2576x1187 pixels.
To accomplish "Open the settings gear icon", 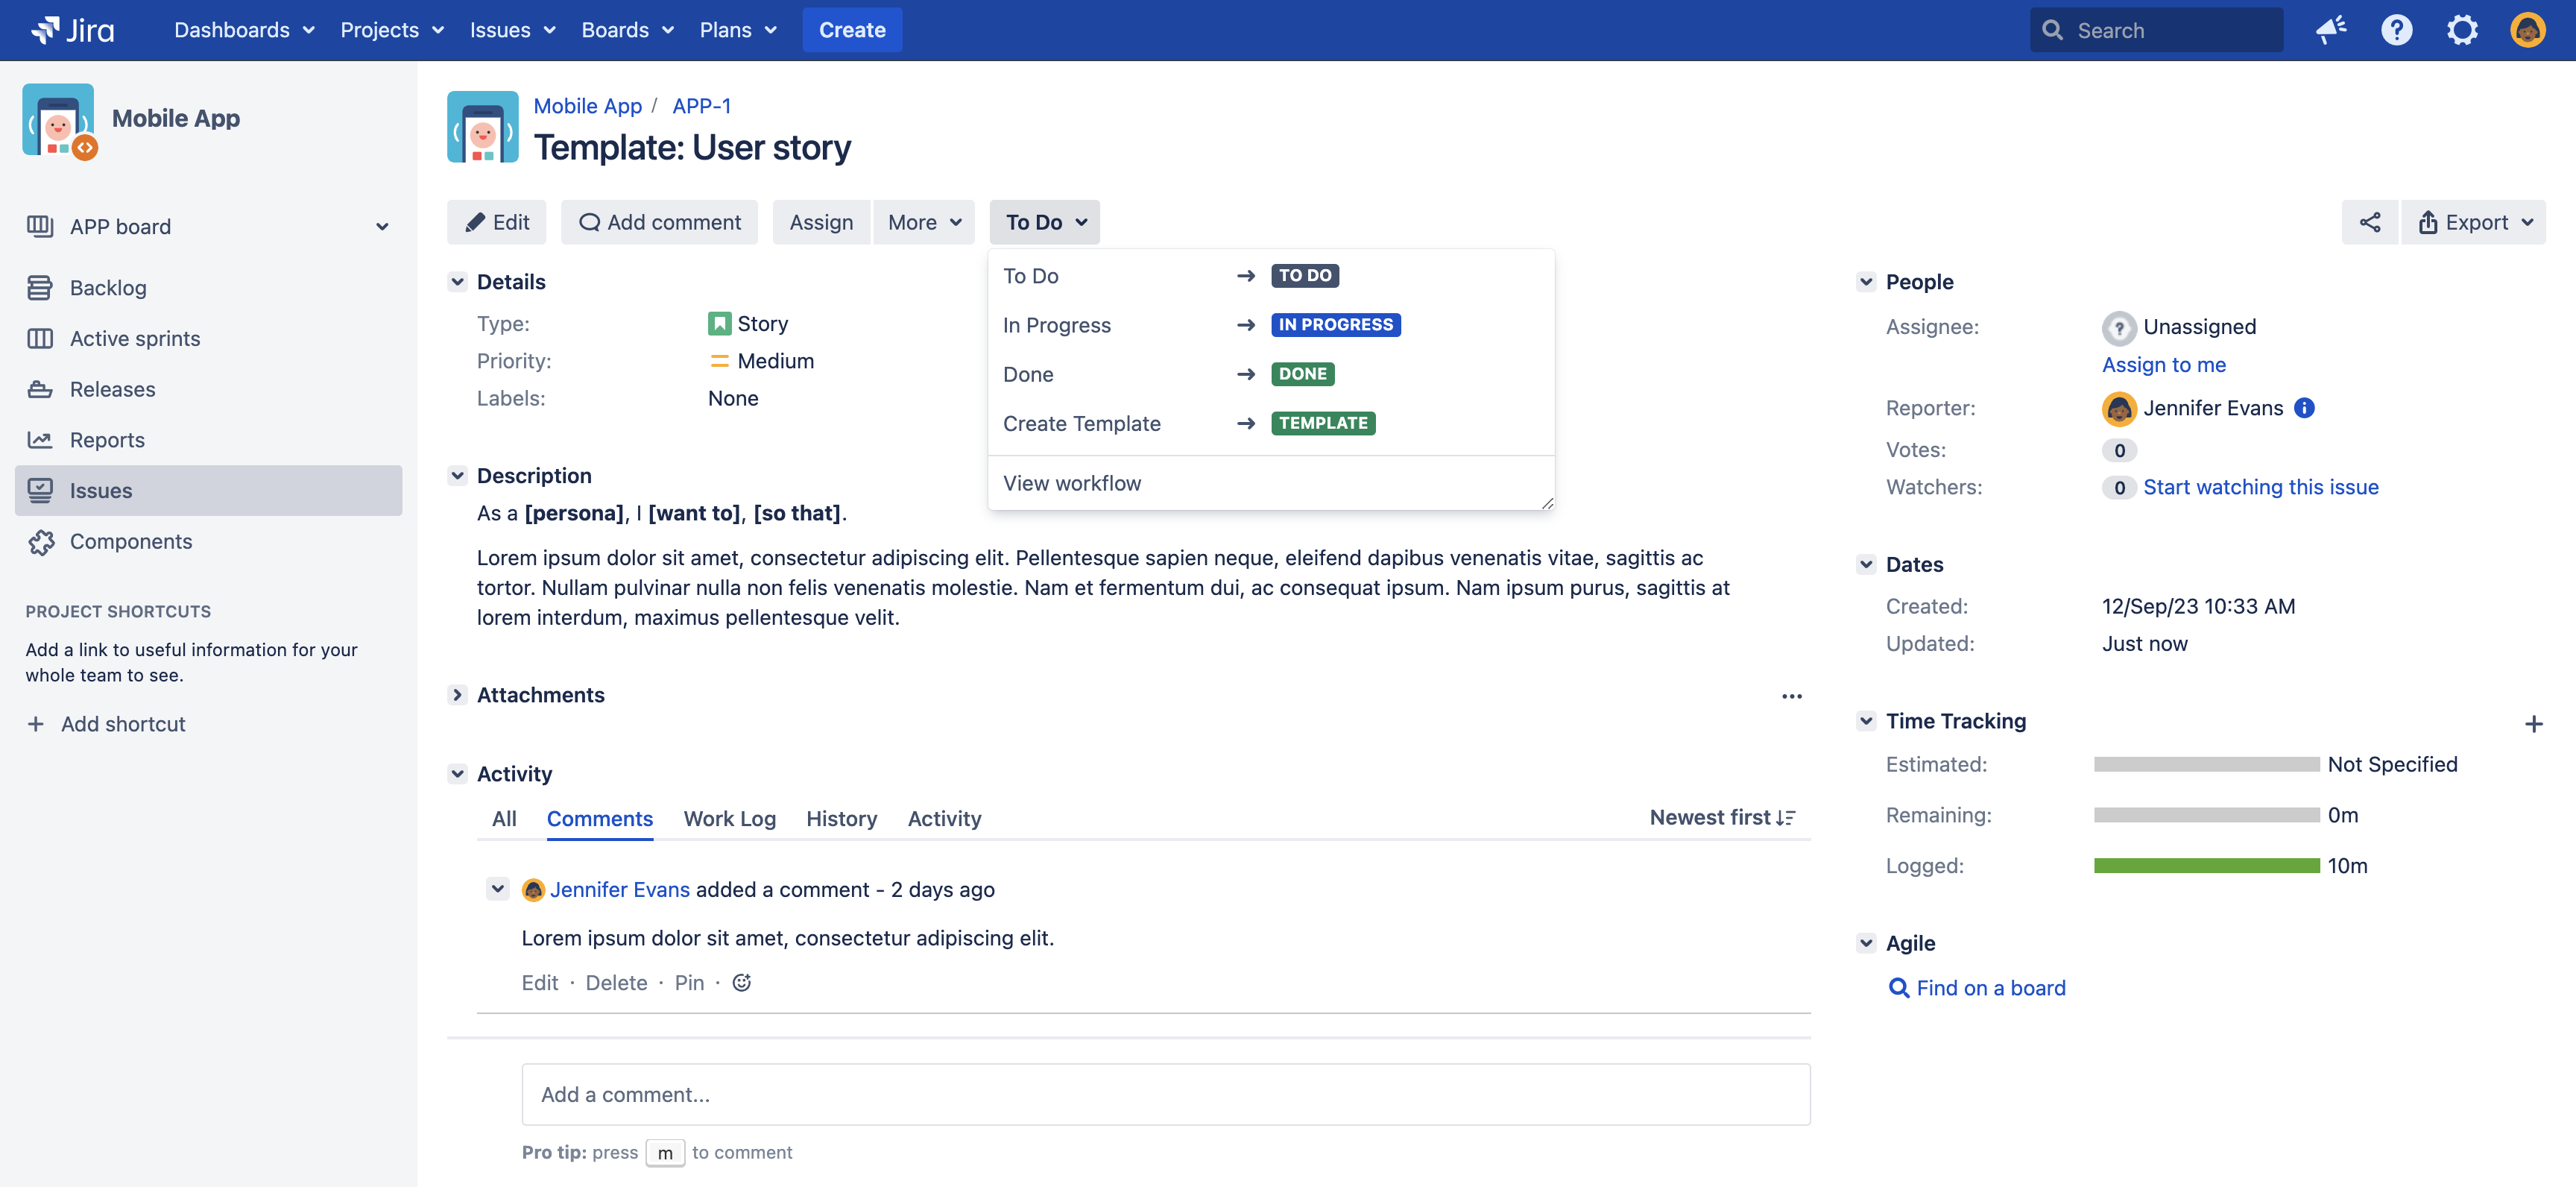I will point(2461,30).
